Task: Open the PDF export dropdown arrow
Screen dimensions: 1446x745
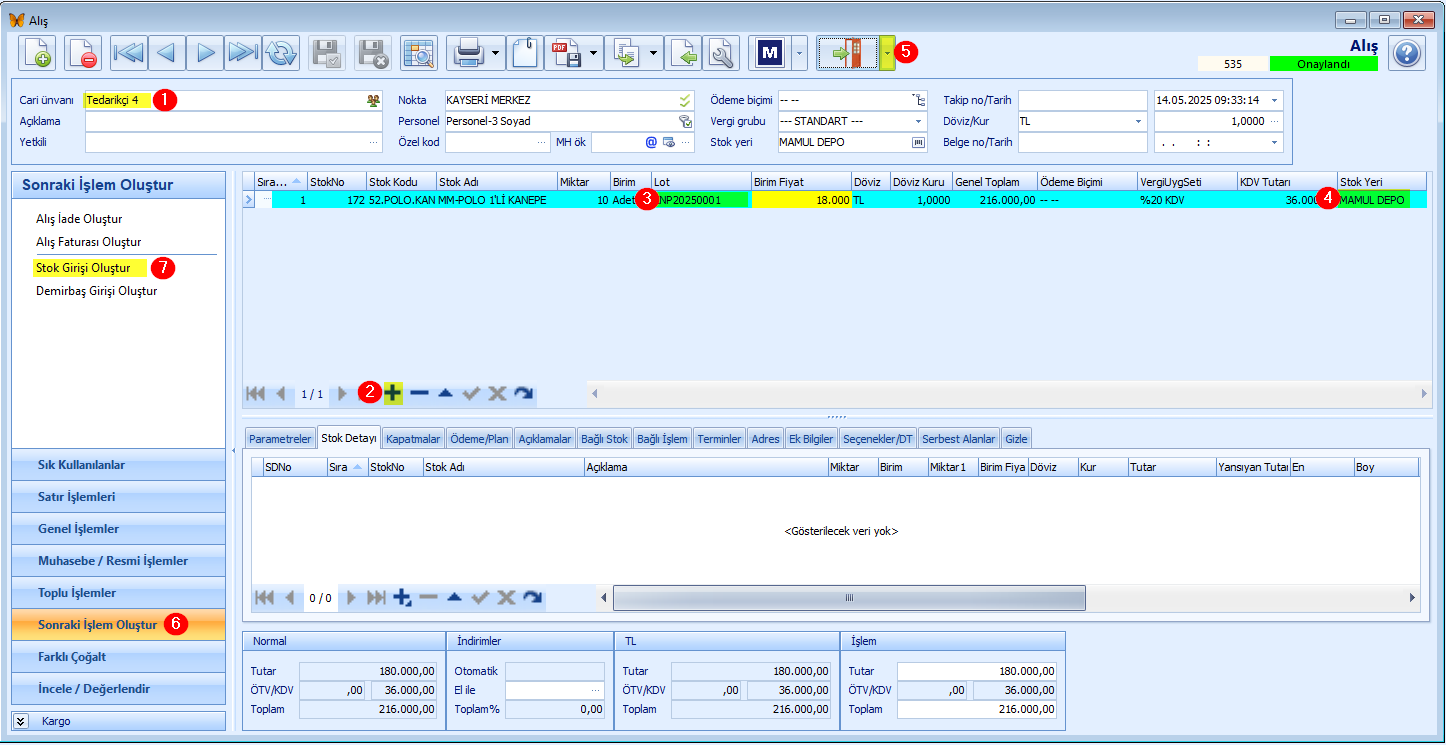Action: point(594,52)
